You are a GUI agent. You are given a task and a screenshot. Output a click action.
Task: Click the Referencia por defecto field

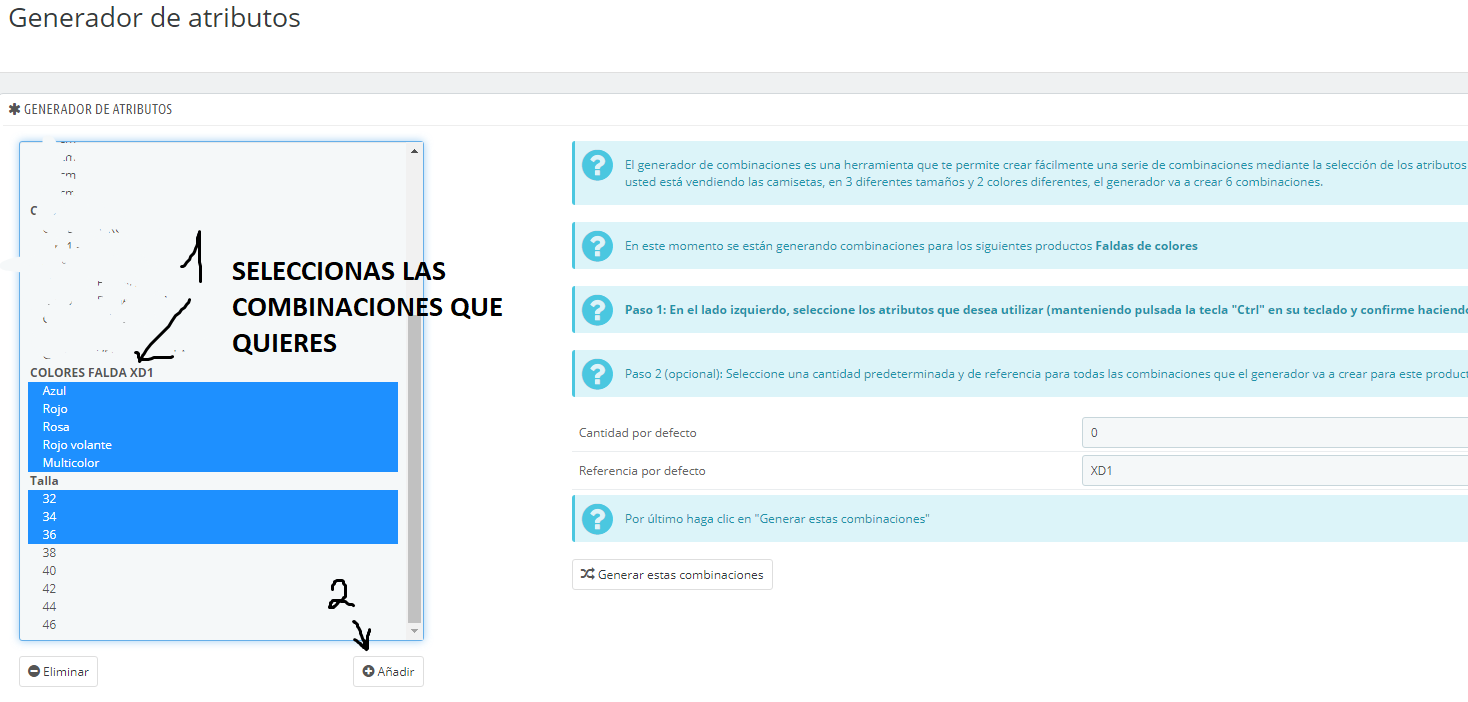tap(1275, 471)
